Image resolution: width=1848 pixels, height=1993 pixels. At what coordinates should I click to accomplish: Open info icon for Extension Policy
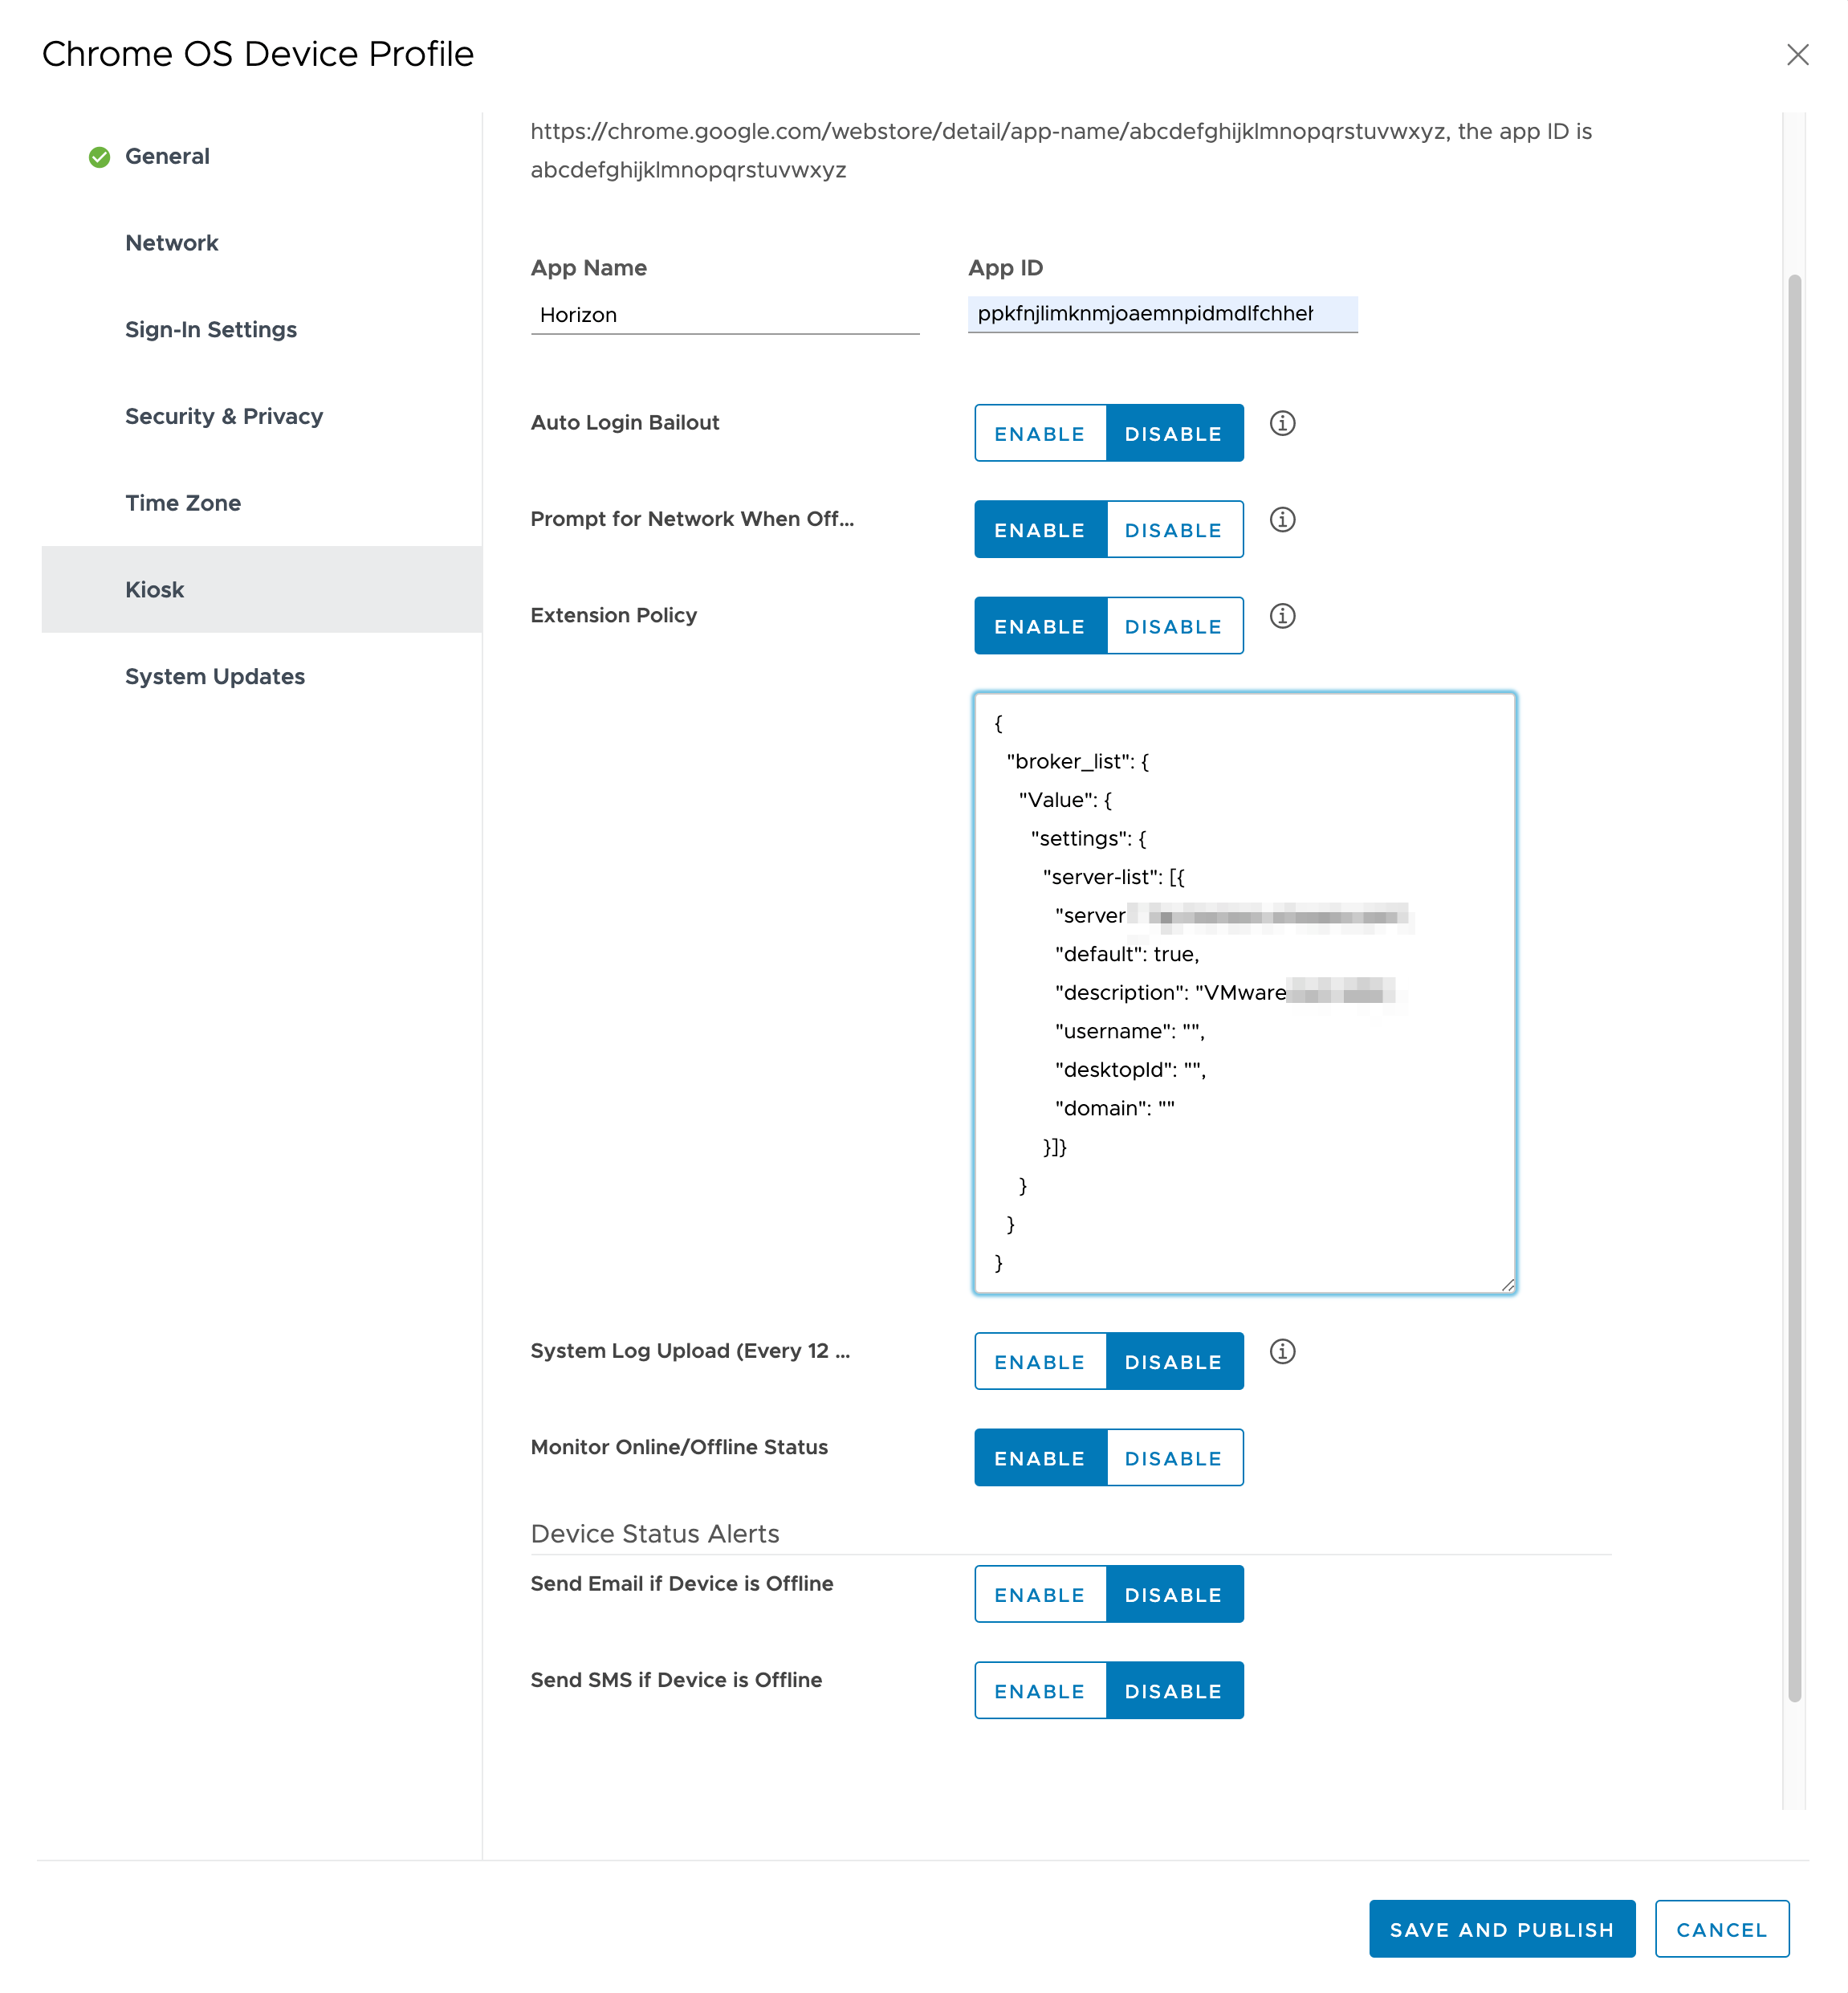click(1282, 616)
